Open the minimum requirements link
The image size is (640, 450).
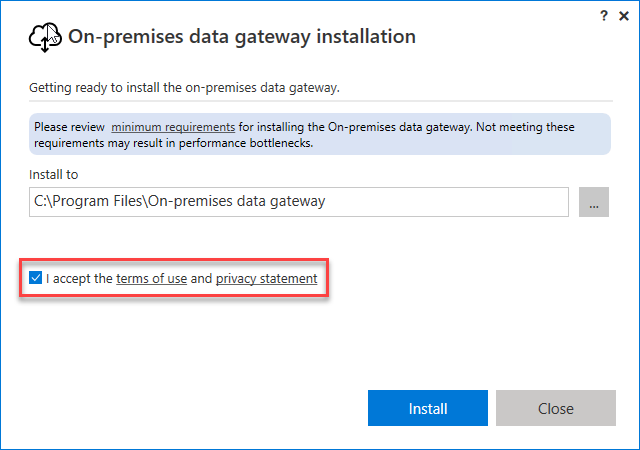(173, 127)
